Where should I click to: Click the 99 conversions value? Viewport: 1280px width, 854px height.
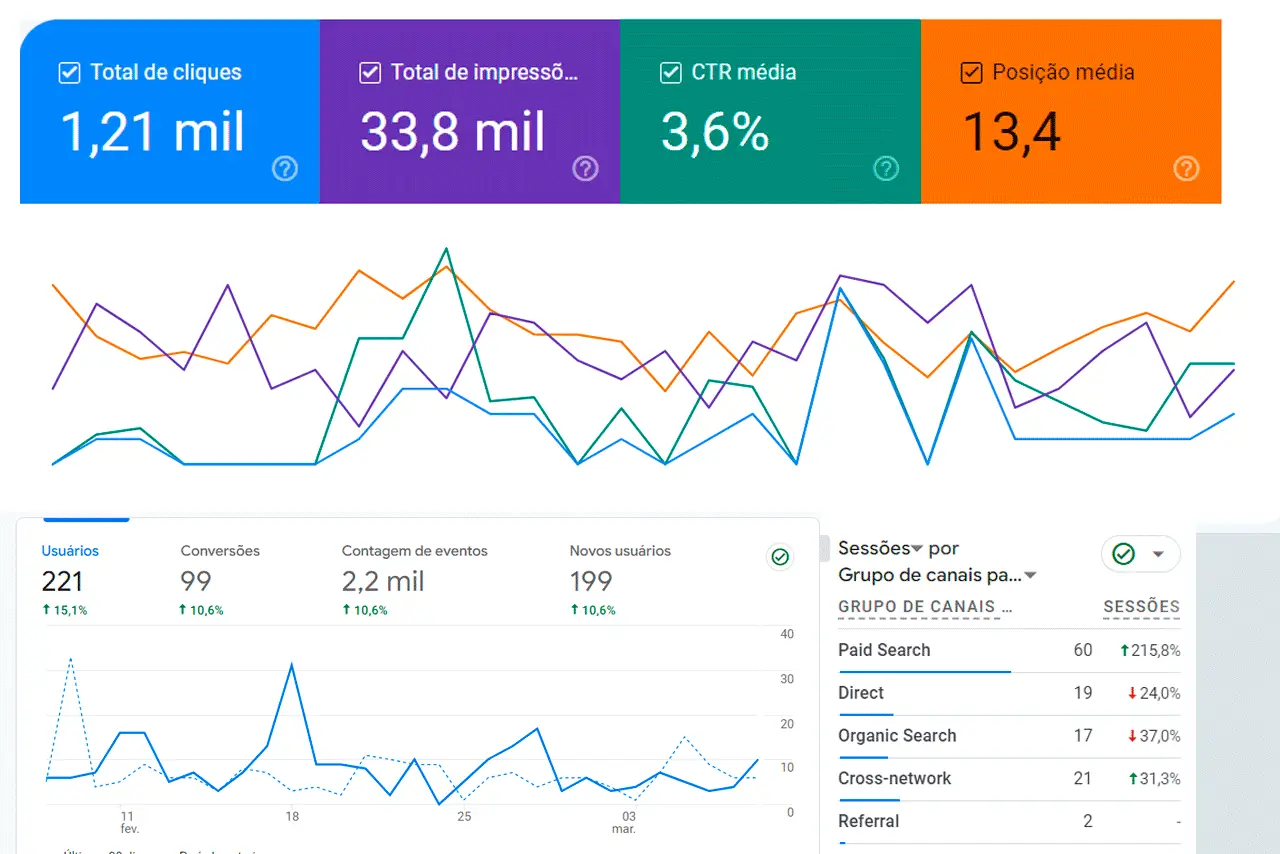click(x=196, y=581)
